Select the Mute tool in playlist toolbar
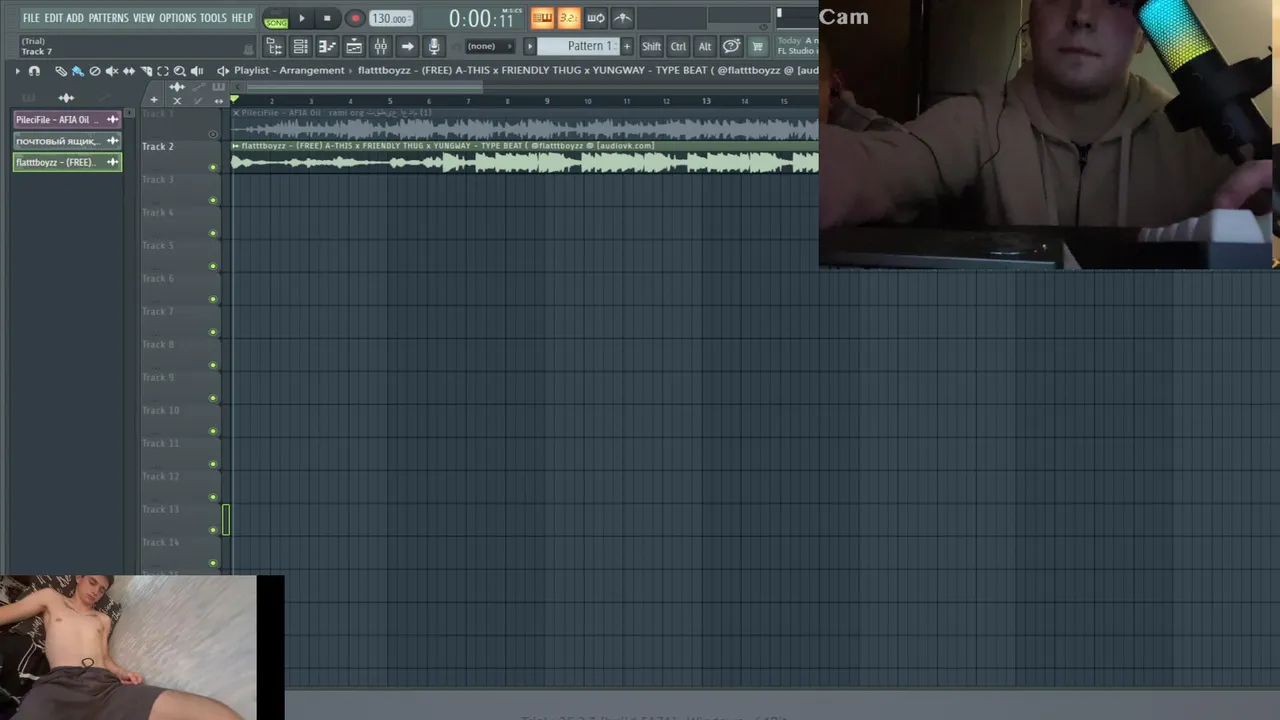 tap(112, 71)
